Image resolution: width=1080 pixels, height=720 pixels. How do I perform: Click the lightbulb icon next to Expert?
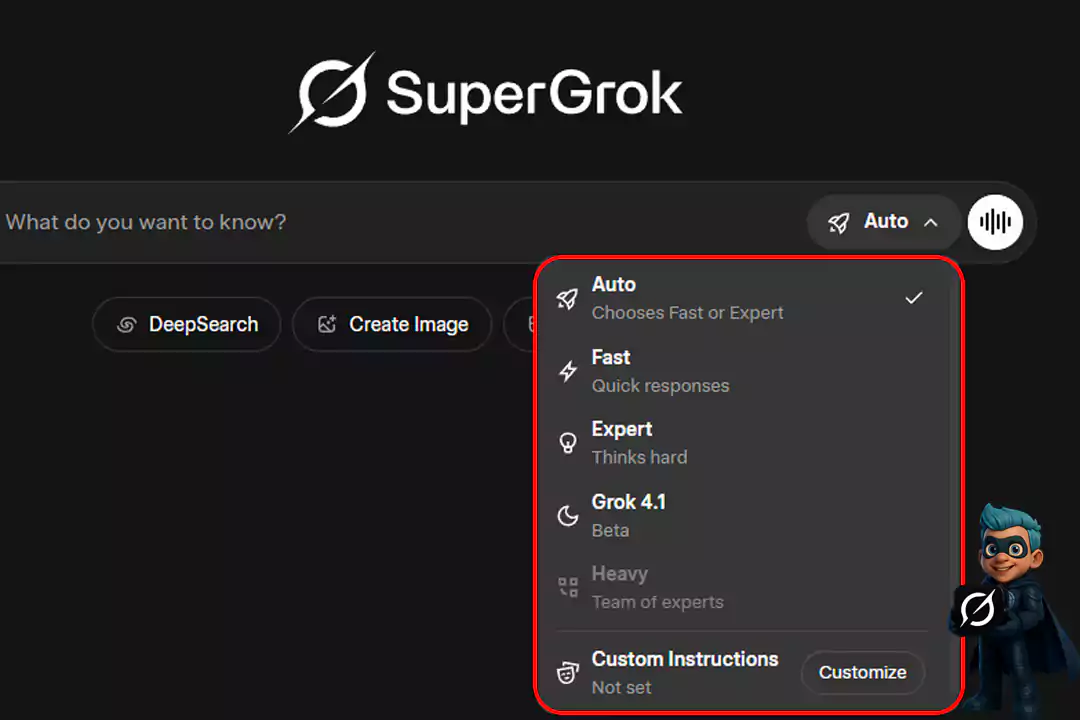568,442
